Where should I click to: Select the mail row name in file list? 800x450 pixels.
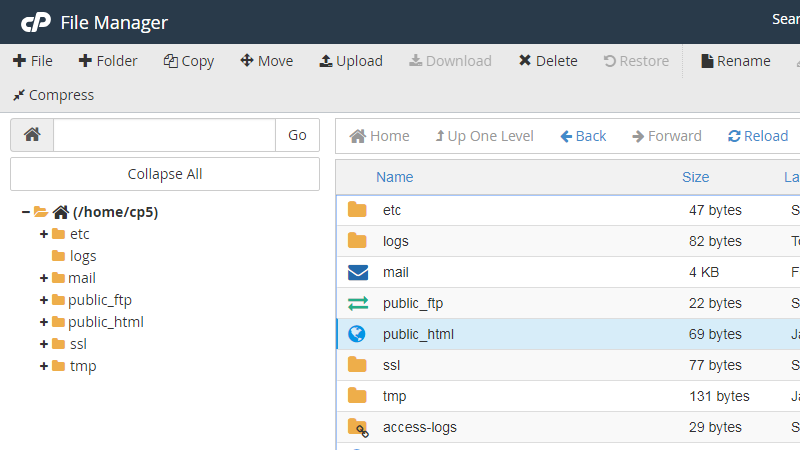[x=396, y=272]
